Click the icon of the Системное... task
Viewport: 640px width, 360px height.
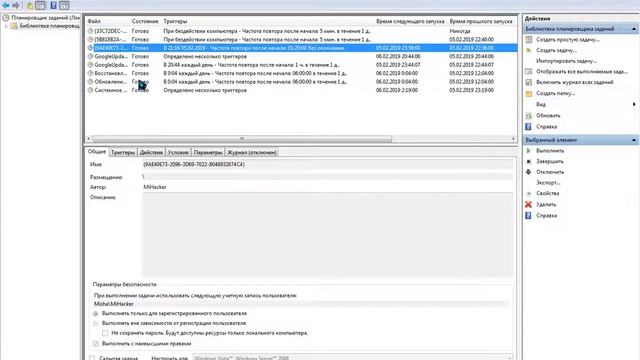click(90, 90)
